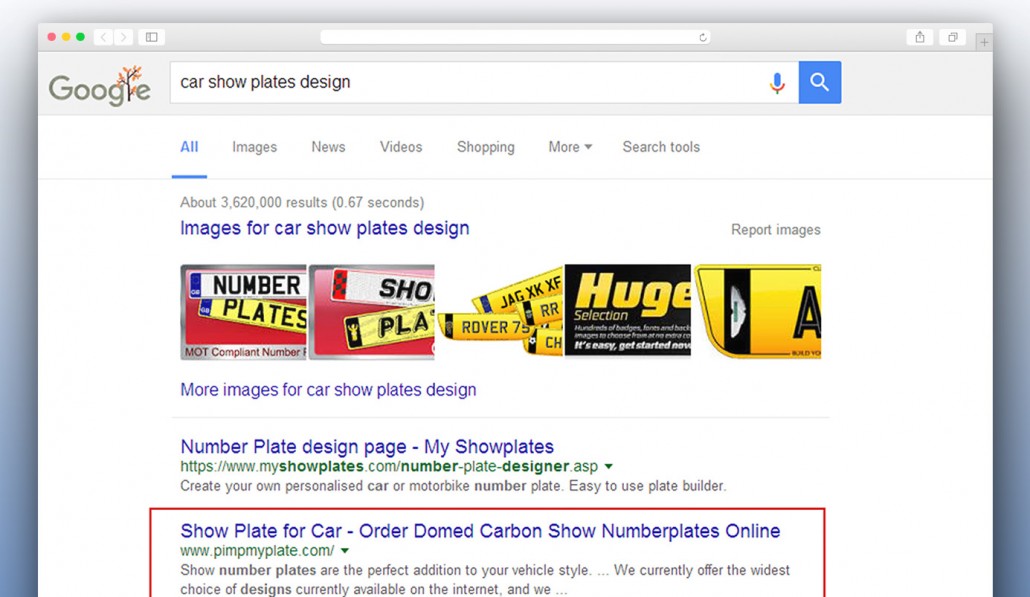Open Safari share button
Image resolution: width=1030 pixels, height=597 pixels.
coord(920,37)
